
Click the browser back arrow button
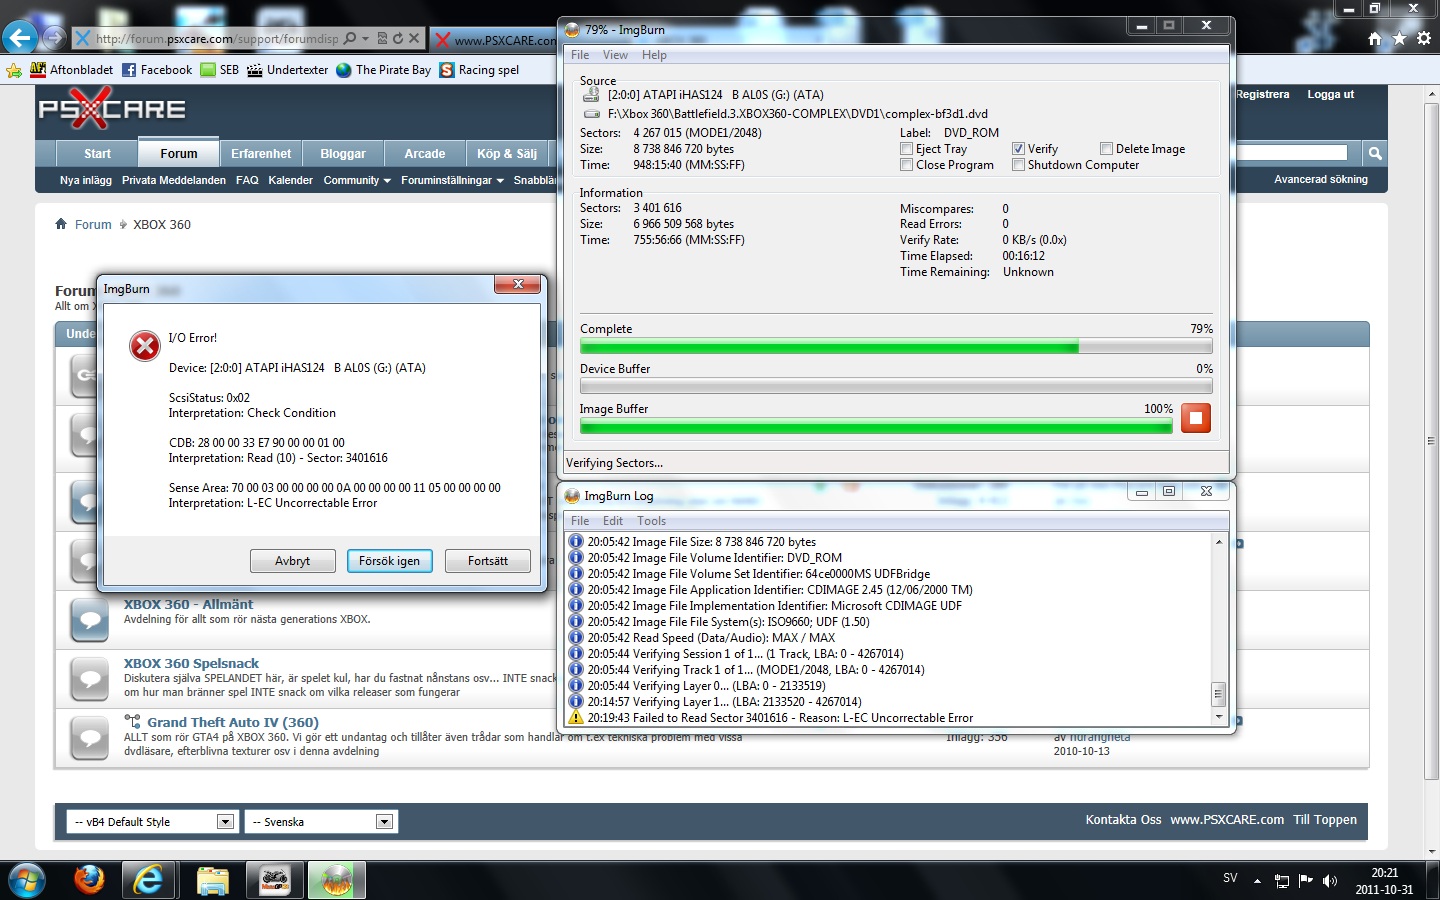point(20,38)
